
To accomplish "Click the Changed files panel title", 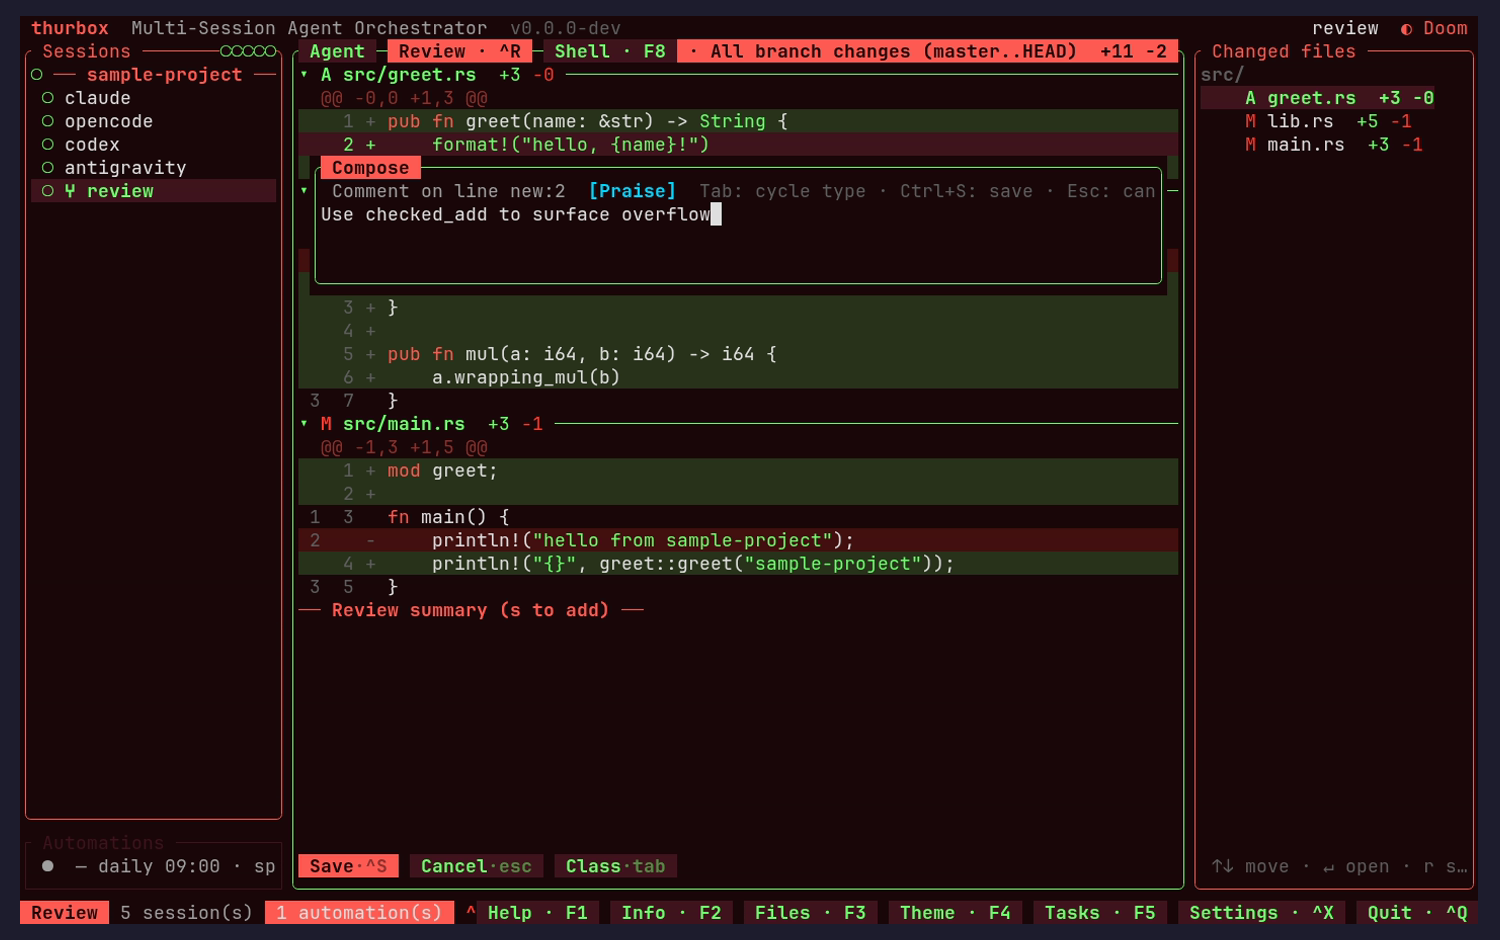I will click(x=1284, y=52).
